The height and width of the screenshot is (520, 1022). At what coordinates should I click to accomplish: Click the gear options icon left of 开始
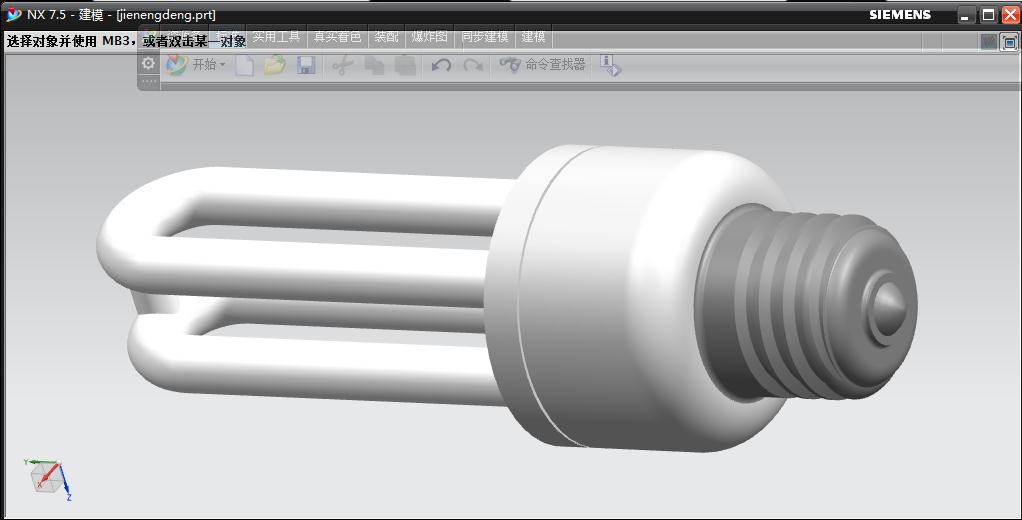tap(149, 63)
